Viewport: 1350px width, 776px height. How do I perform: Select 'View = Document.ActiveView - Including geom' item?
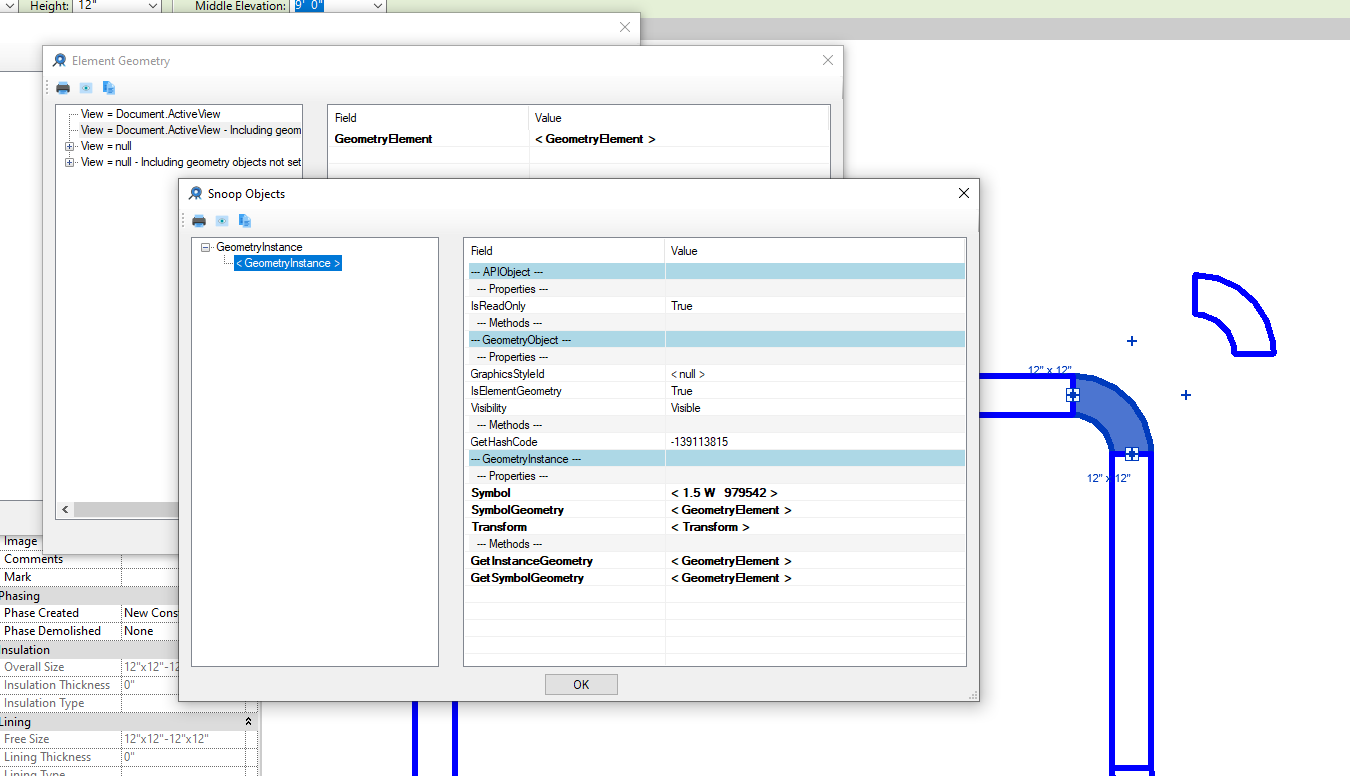pyautogui.click(x=191, y=130)
